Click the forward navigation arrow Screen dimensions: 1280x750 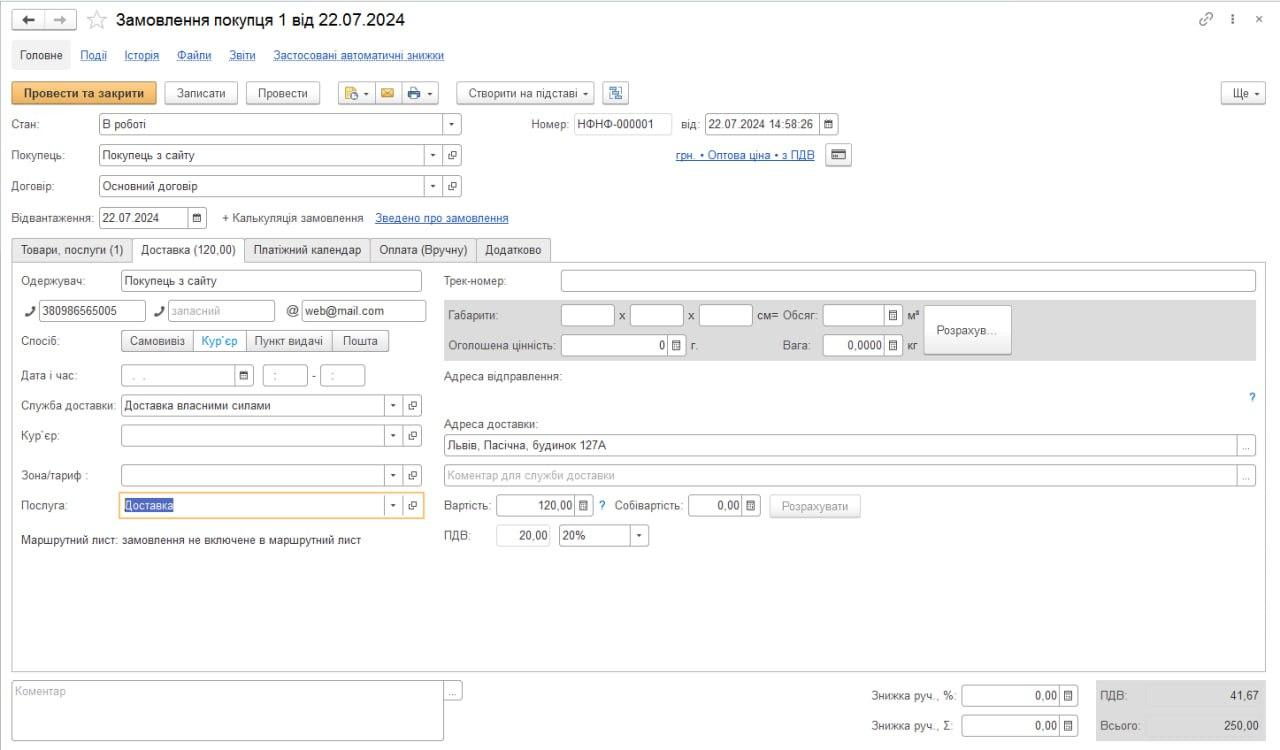click(x=60, y=20)
